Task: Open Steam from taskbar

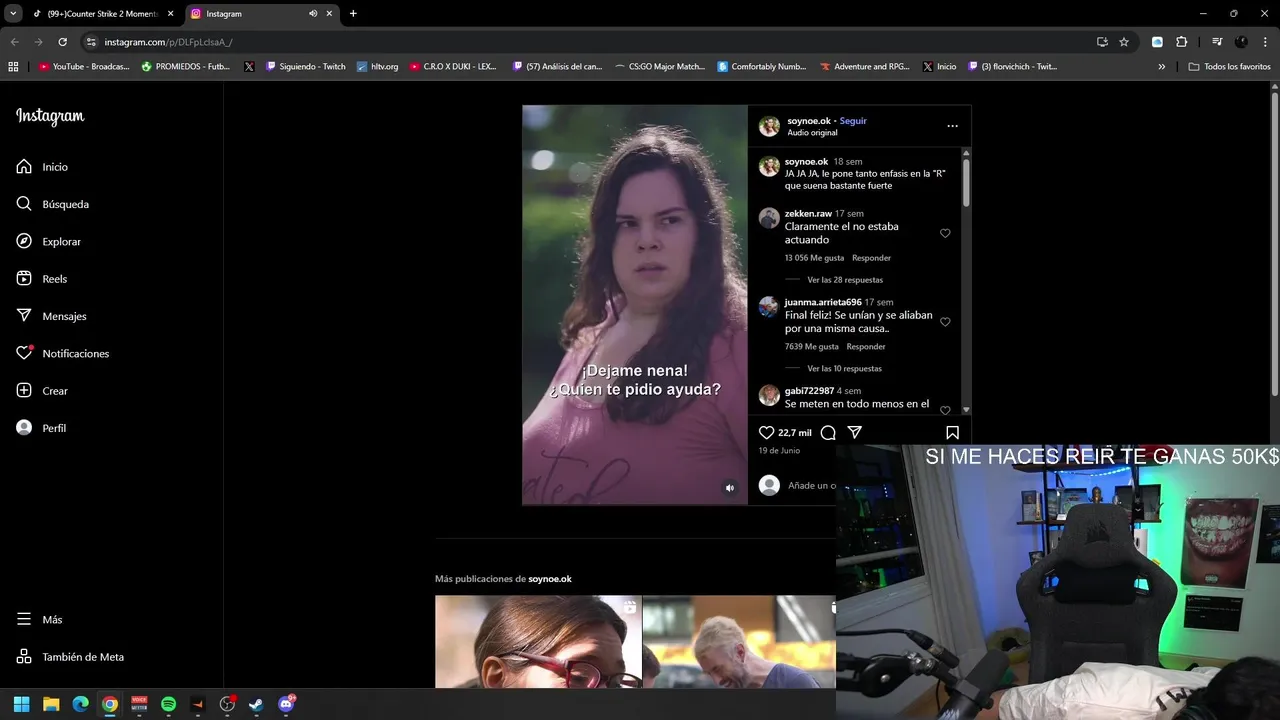Action: (x=256, y=704)
